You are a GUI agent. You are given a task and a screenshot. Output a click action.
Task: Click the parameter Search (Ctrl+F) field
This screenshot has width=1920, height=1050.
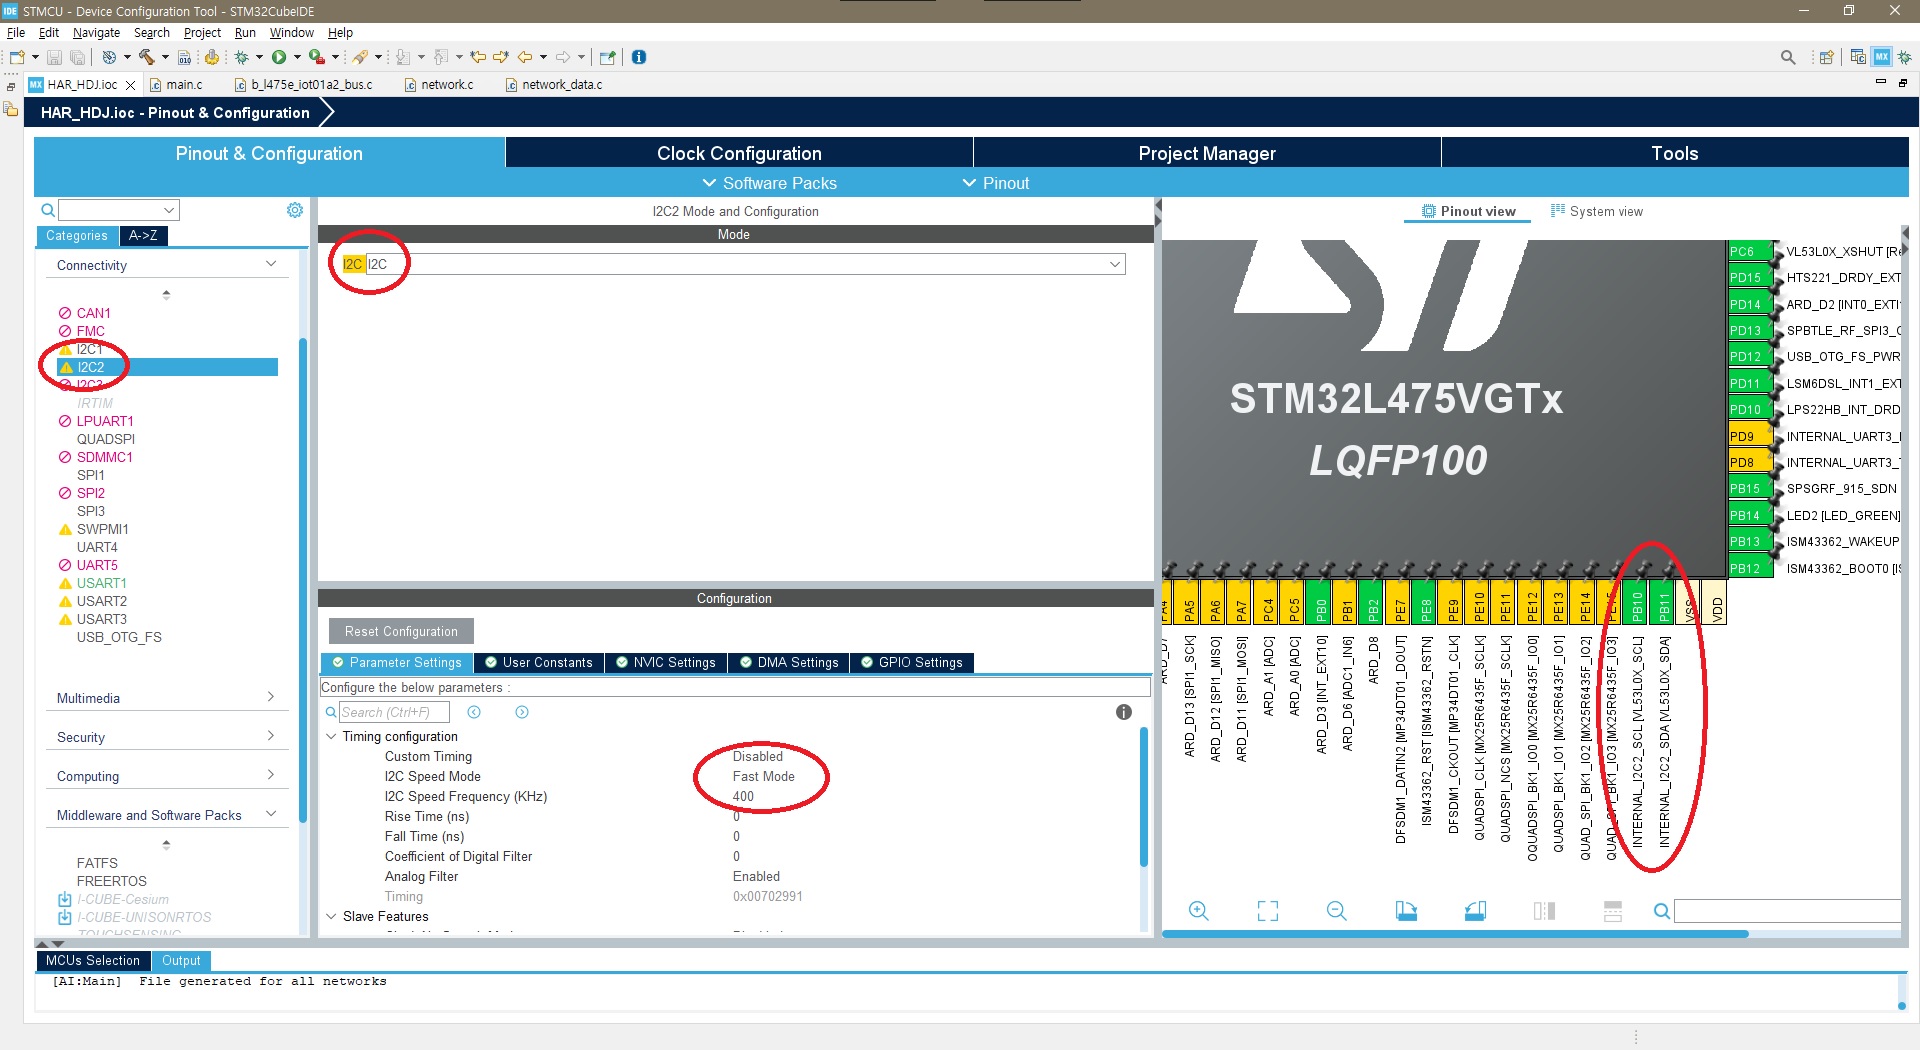(x=394, y=712)
